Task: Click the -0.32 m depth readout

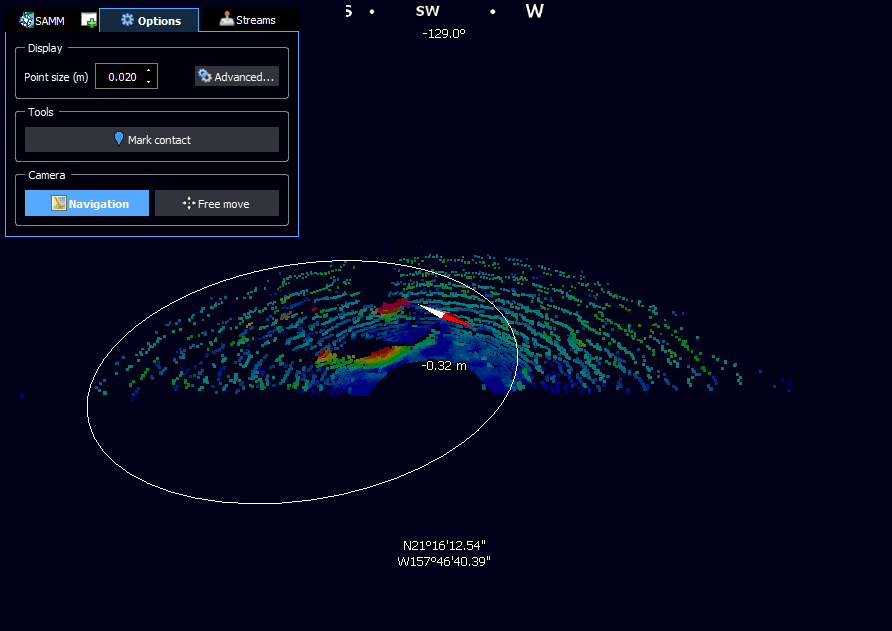Action: tap(444, 366)
